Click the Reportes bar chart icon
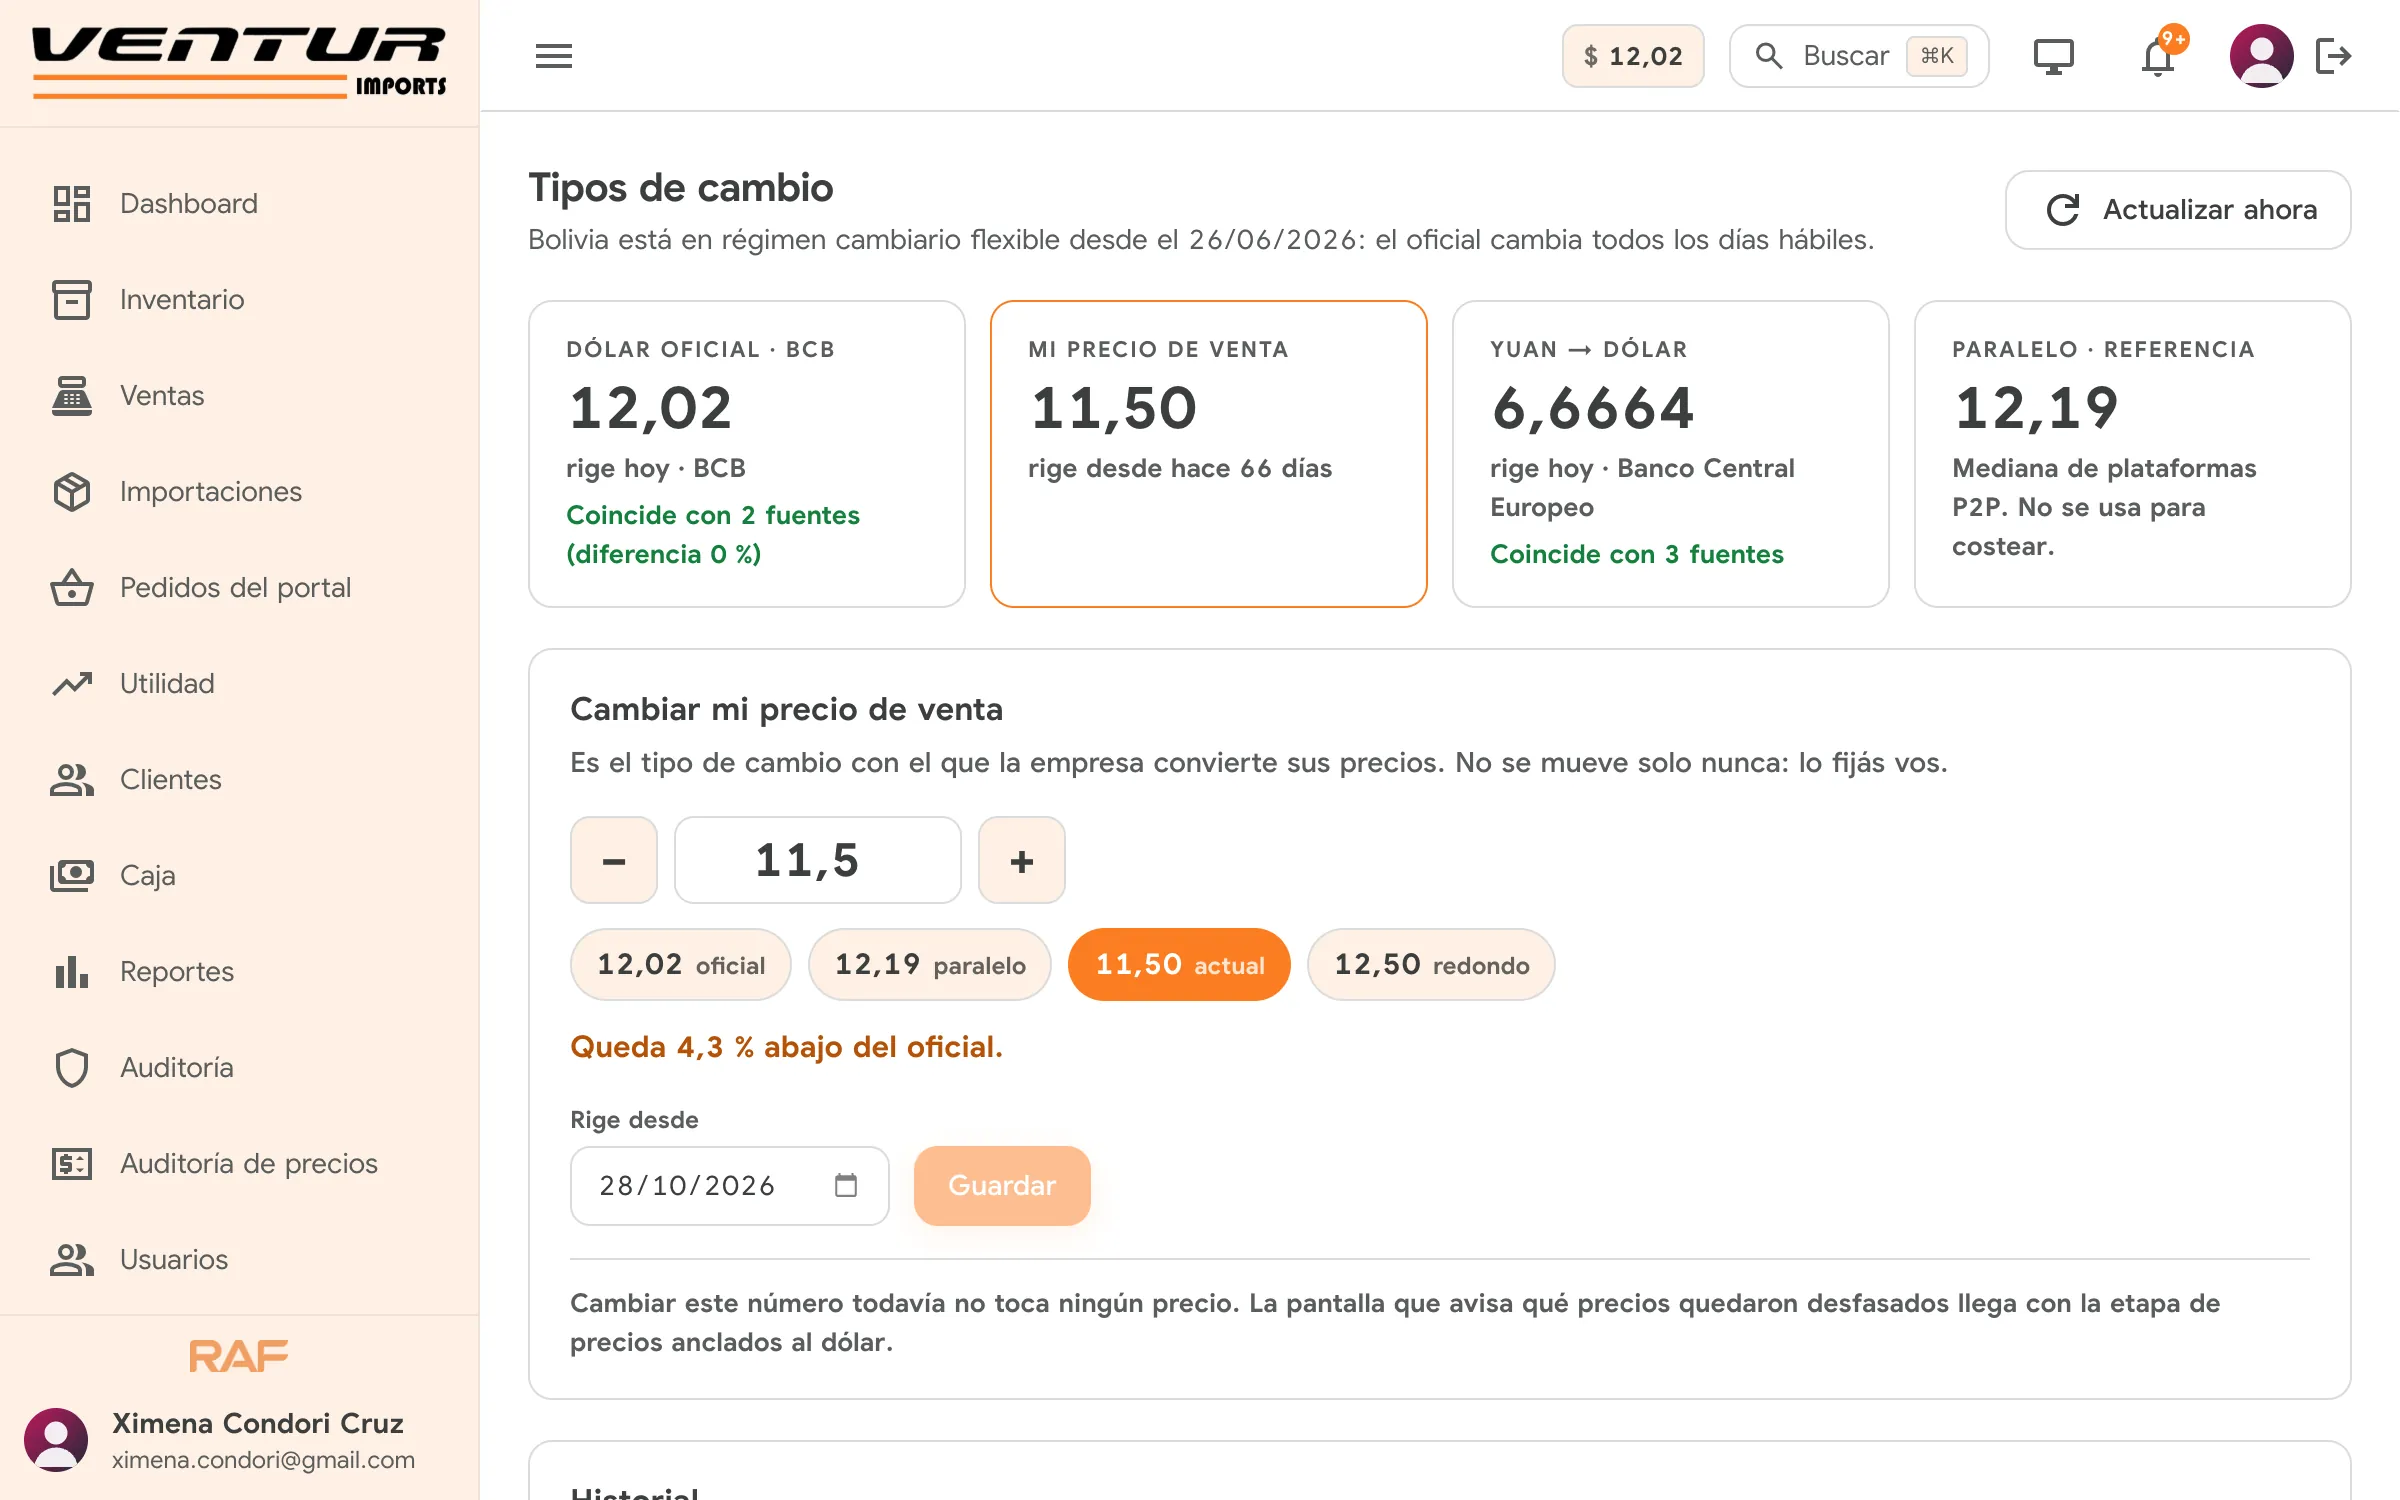This screenshot has width=2400, height=1500. coord(72,972)
